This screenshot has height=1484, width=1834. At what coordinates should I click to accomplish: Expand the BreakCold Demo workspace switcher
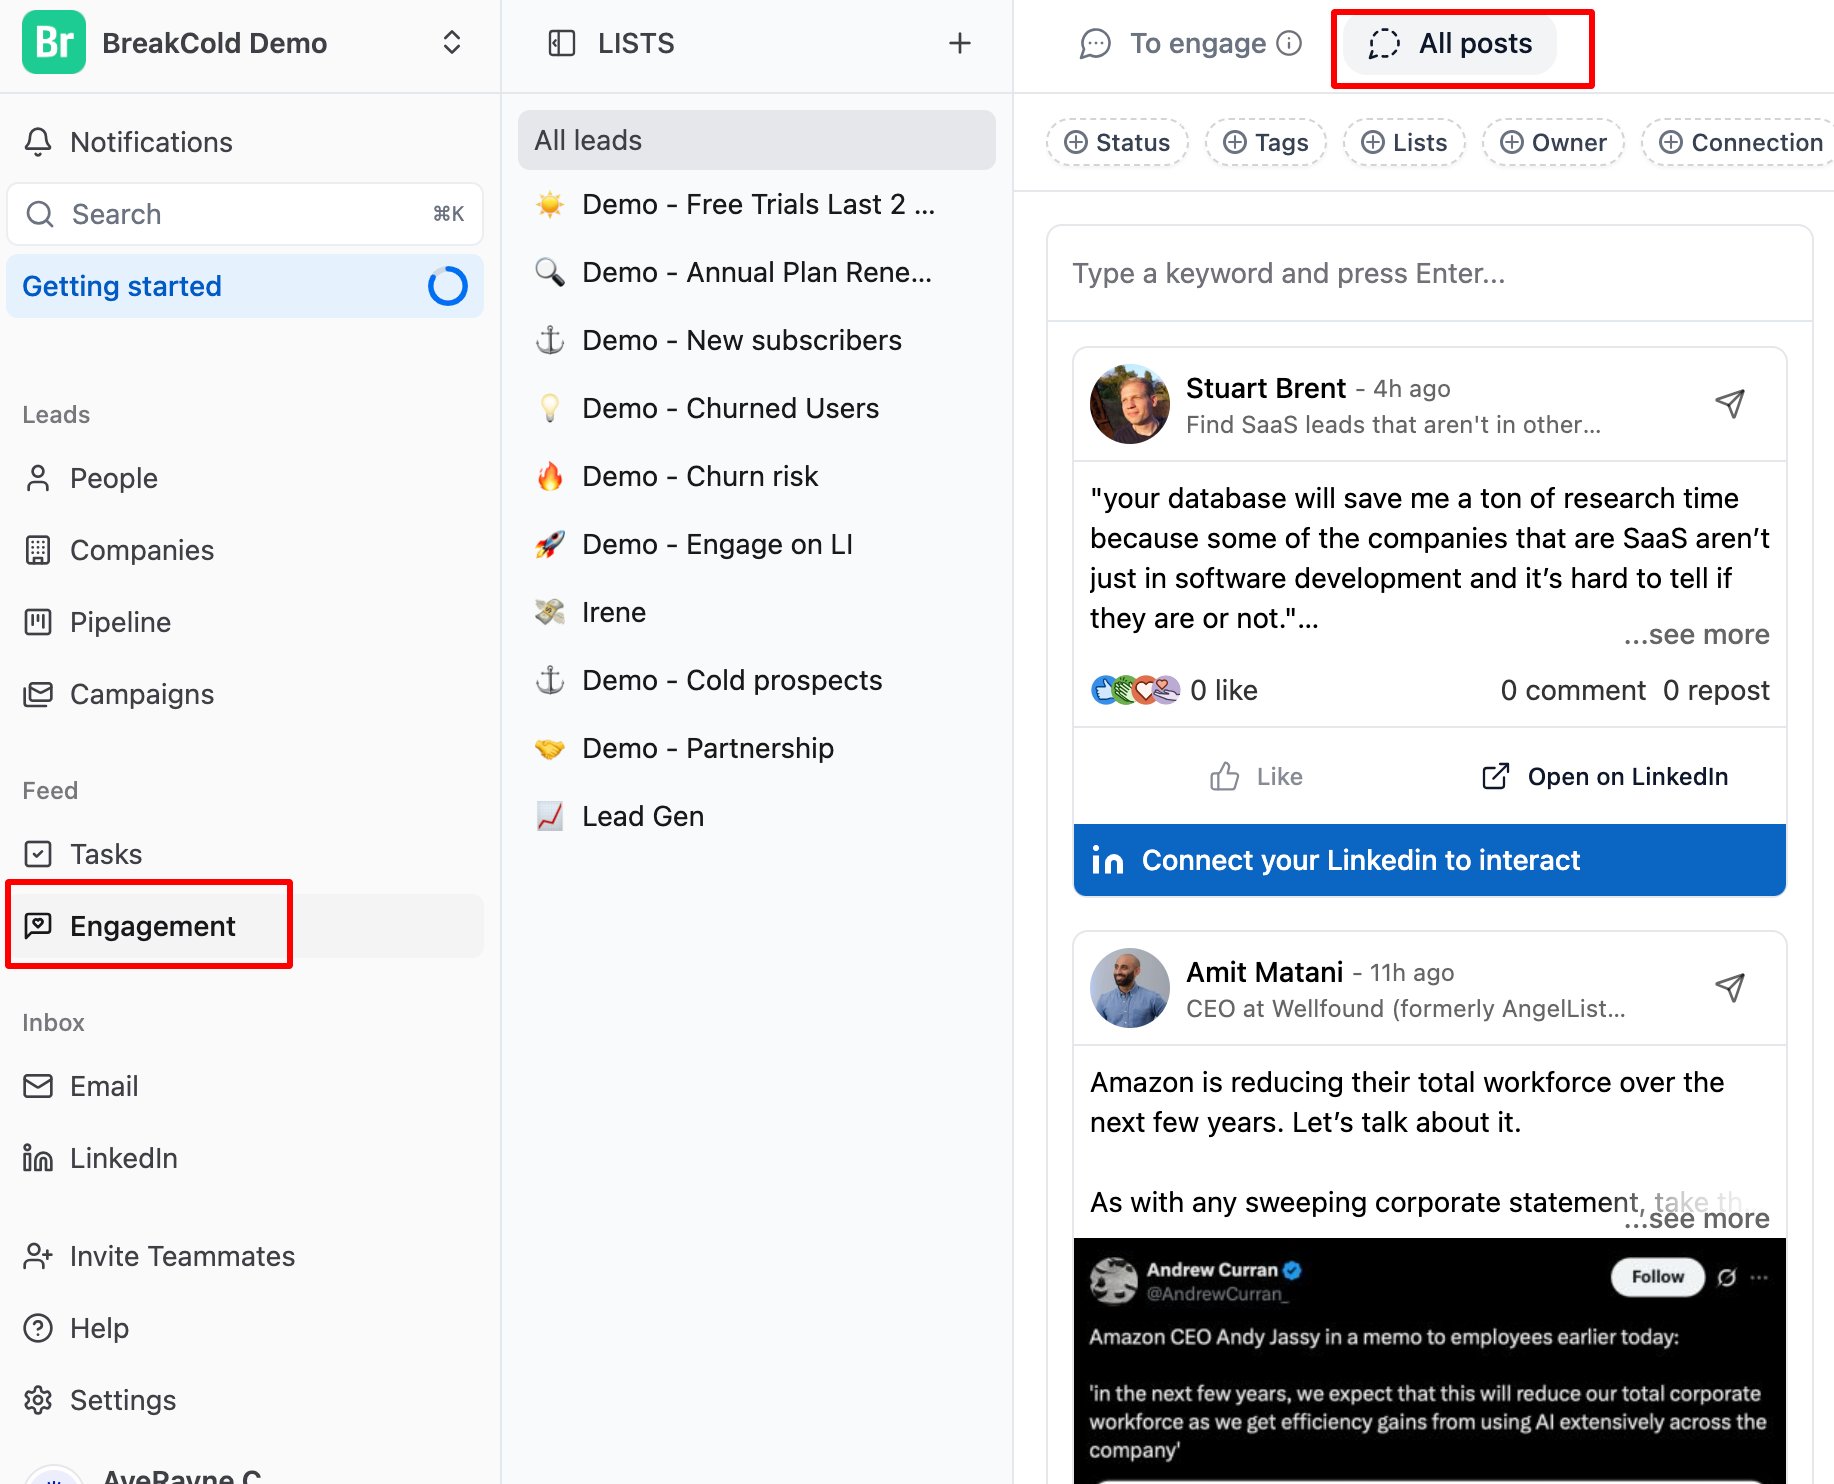tap(451, 42)
